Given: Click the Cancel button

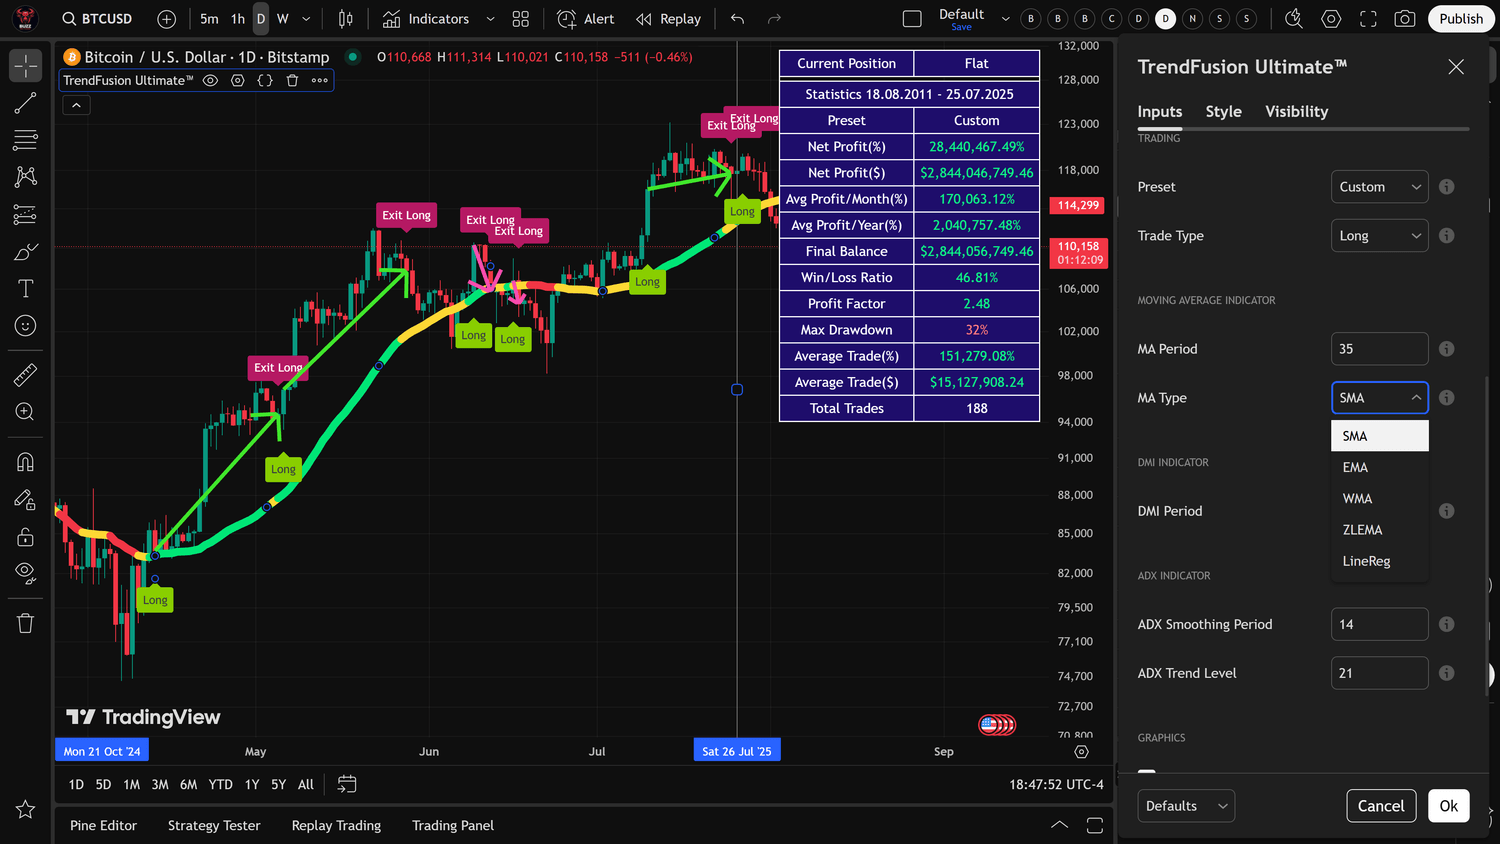Looking at the screenshot, I should [1381, 806].
